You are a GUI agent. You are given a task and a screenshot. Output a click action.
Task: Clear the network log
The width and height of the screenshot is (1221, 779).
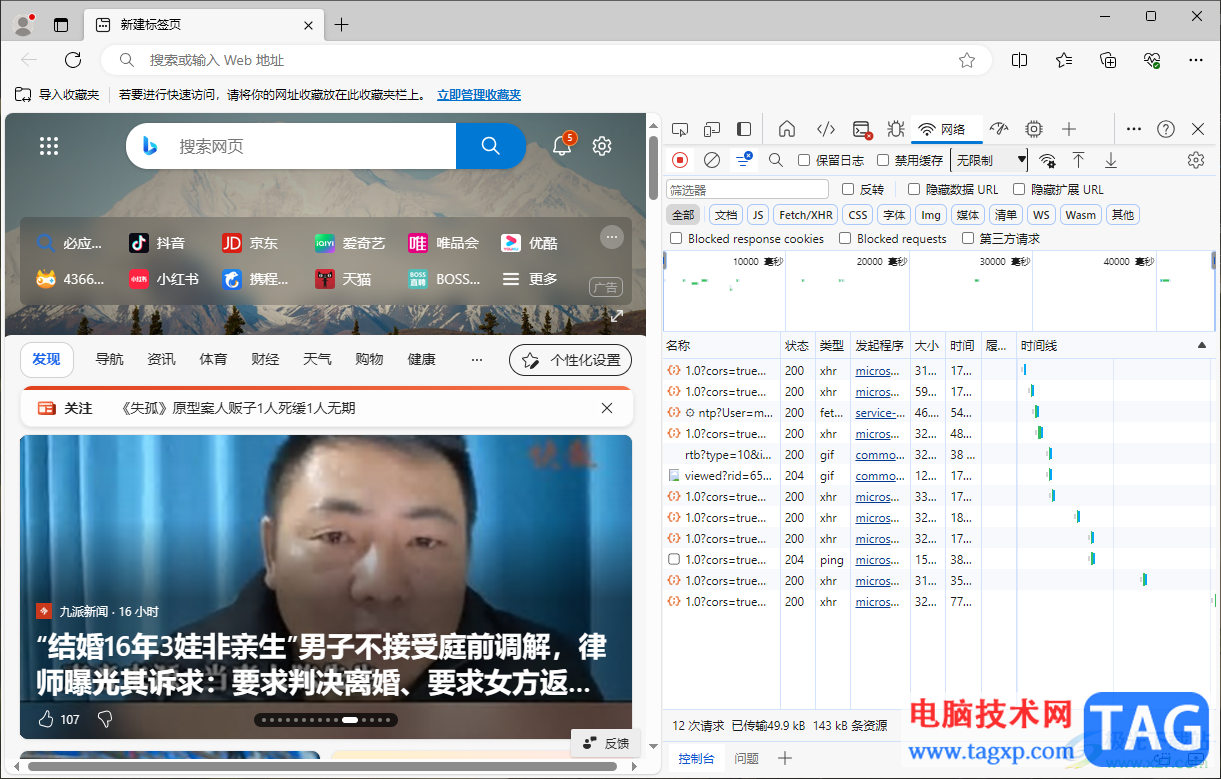(712, 160)
